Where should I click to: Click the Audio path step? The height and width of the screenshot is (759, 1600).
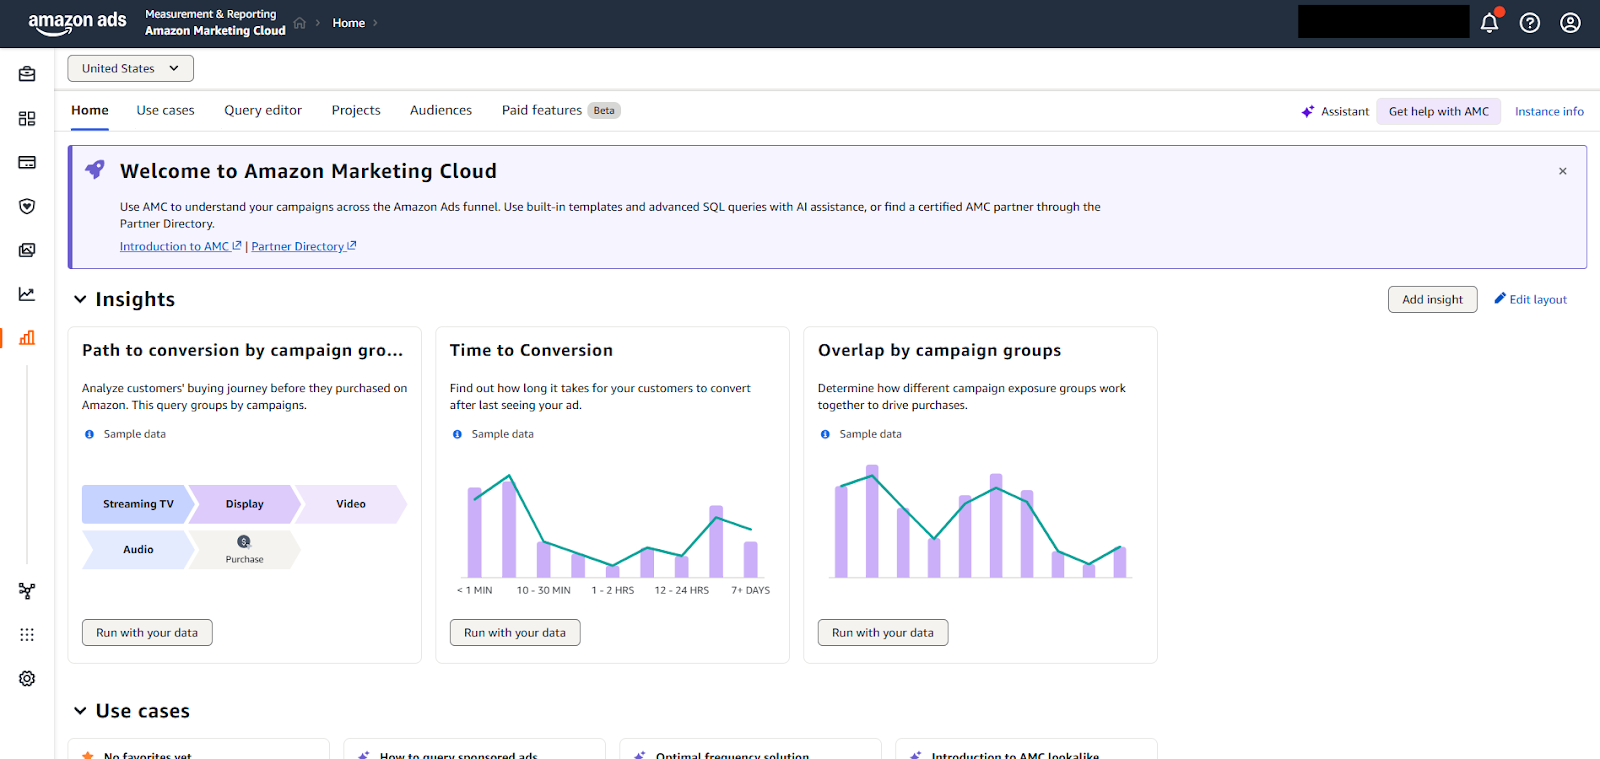(138, 549)
